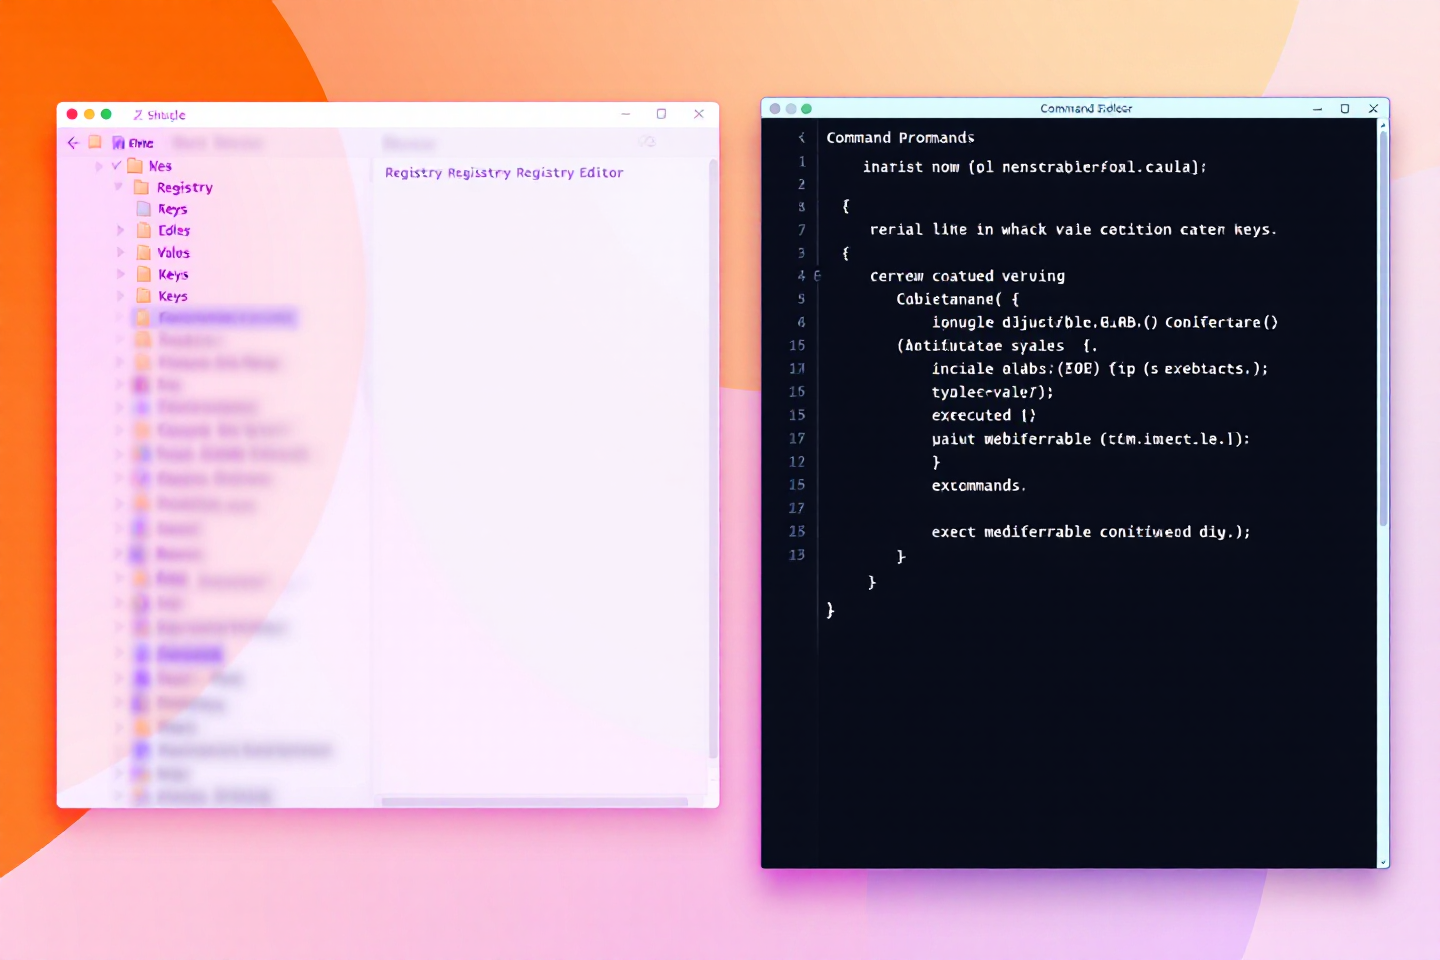Click the line 'rerial line in whack vale'
The height and width of the screenshot is (960, 1440).
tap(1073, 229)
